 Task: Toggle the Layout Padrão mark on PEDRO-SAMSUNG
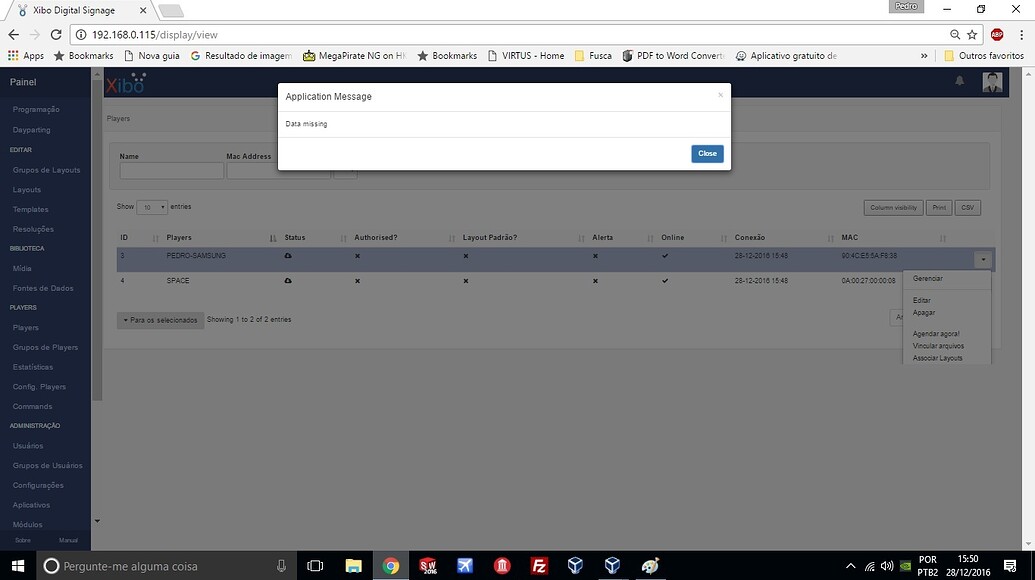point(464,256)
